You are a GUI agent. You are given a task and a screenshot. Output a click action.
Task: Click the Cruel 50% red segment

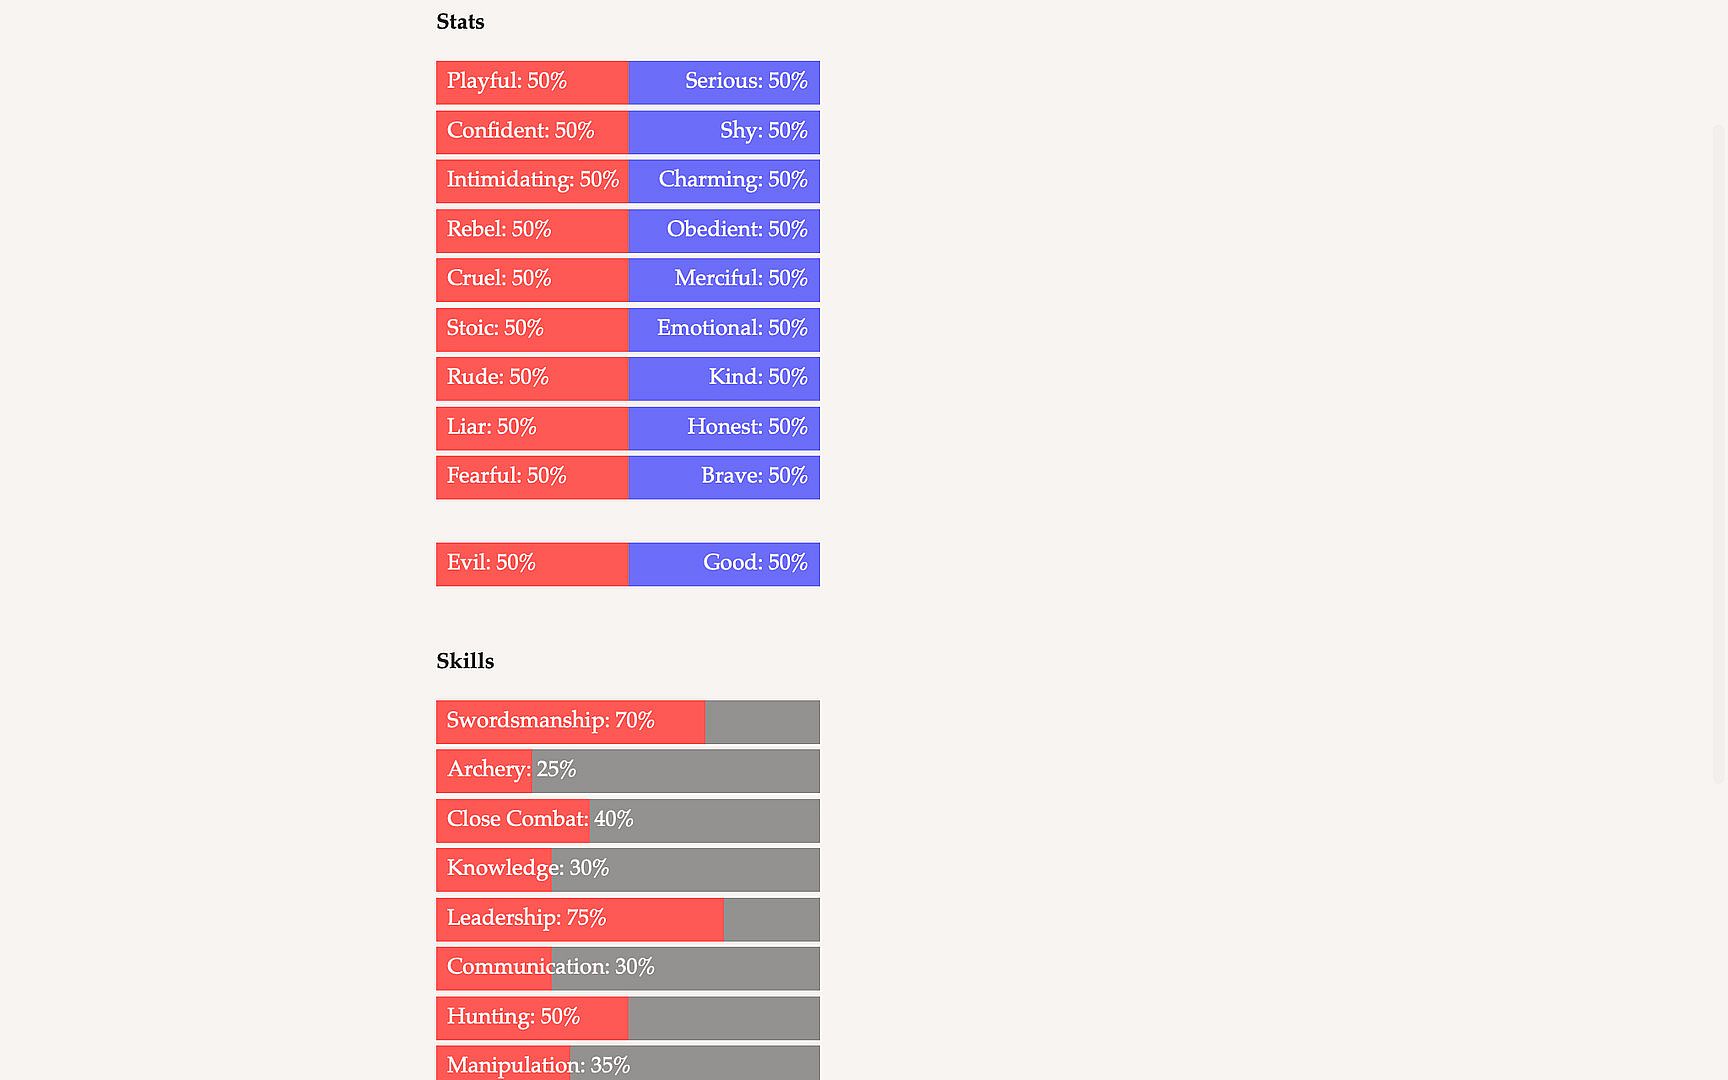(532, 280)
